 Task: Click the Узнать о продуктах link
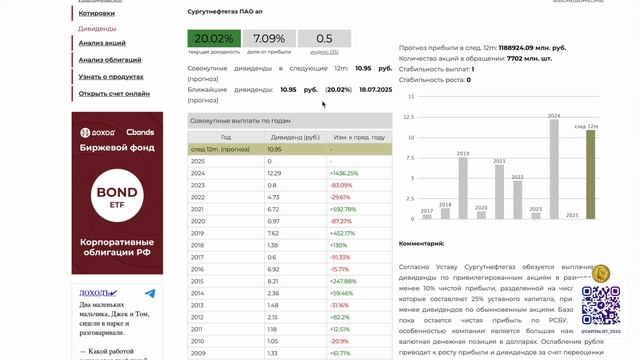111,76
